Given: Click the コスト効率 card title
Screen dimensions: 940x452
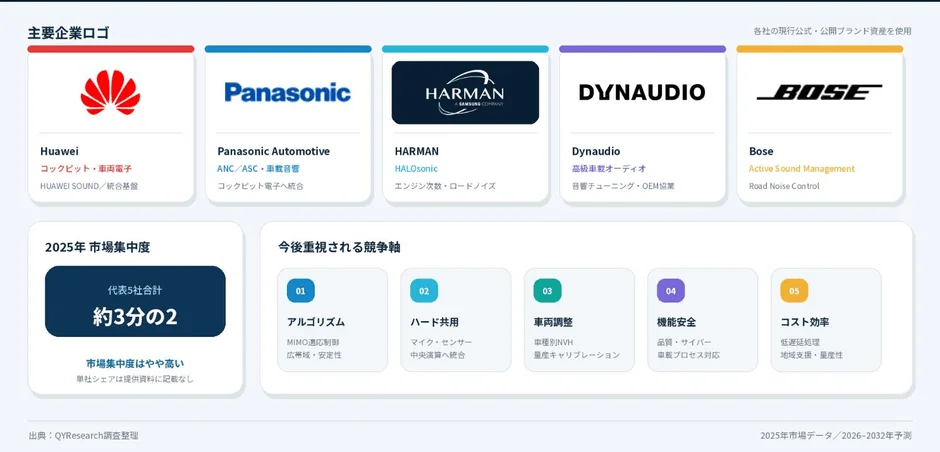Looking at the screenshot, I should point(805,322).
